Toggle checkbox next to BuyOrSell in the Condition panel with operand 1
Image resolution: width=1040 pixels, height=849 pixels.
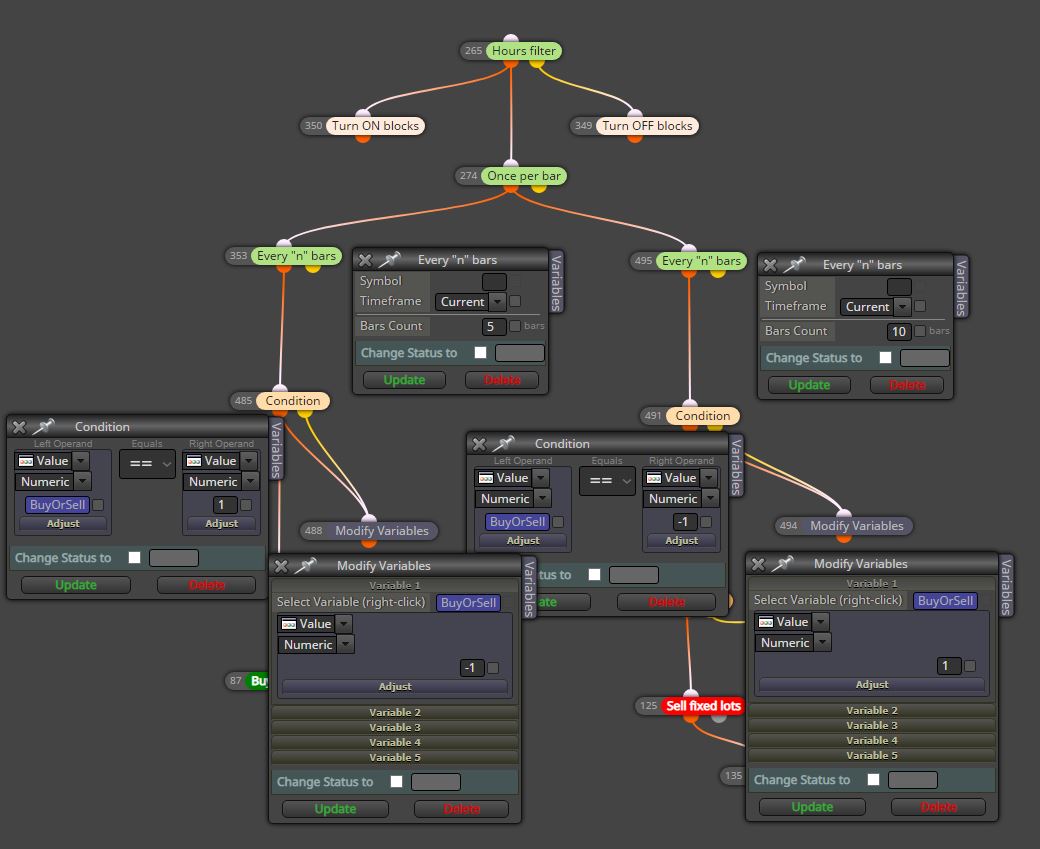(x=98, y=505)
